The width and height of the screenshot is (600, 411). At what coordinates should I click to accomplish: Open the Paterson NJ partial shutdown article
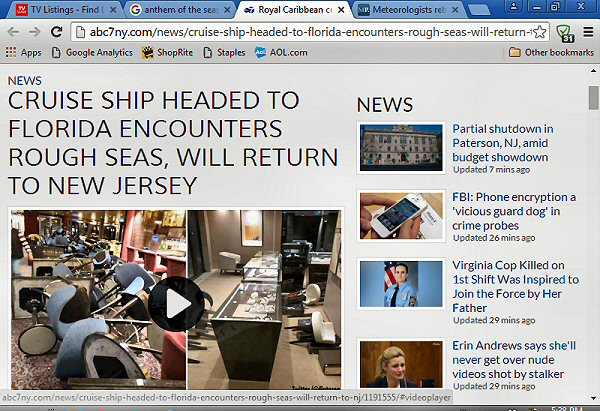503,143
